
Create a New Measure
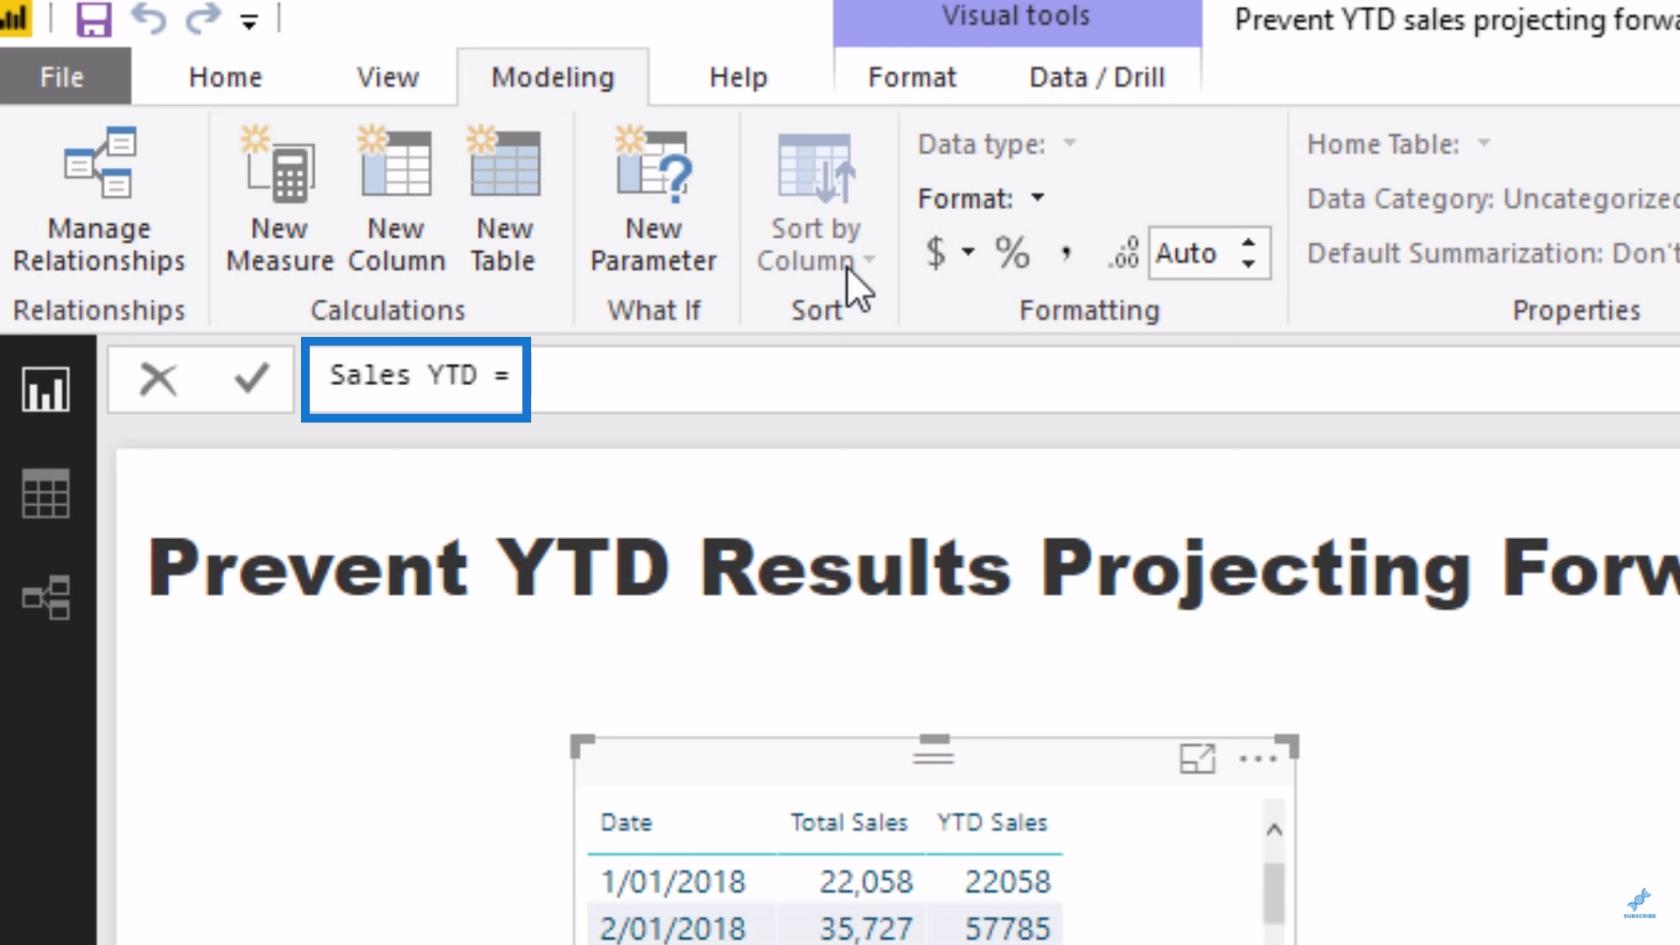point(279,200)
